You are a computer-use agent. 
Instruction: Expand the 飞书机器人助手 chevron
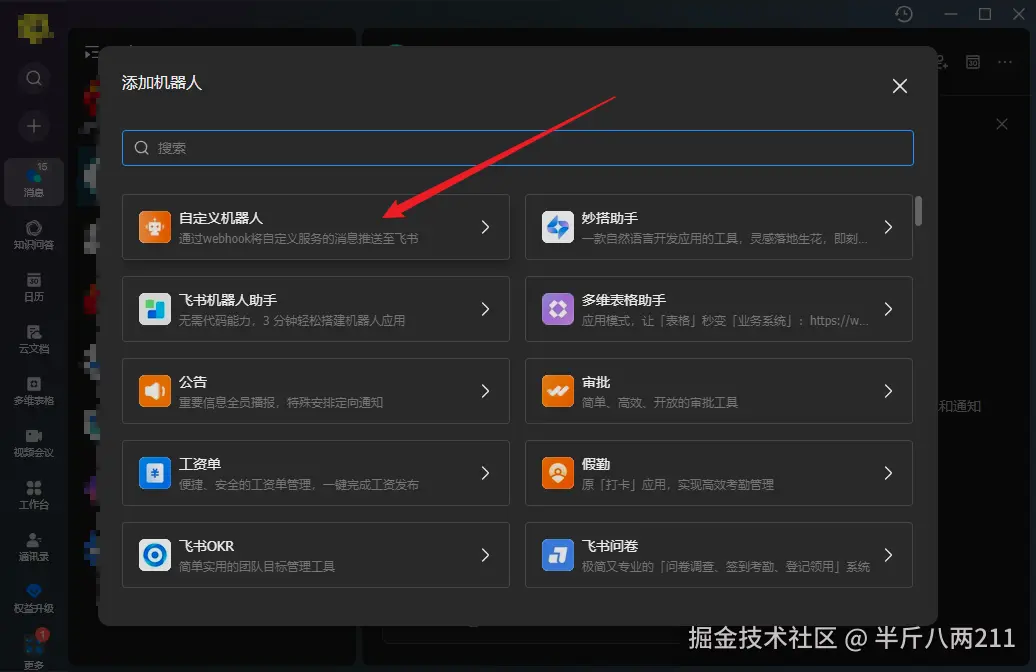tap(485, 309)
